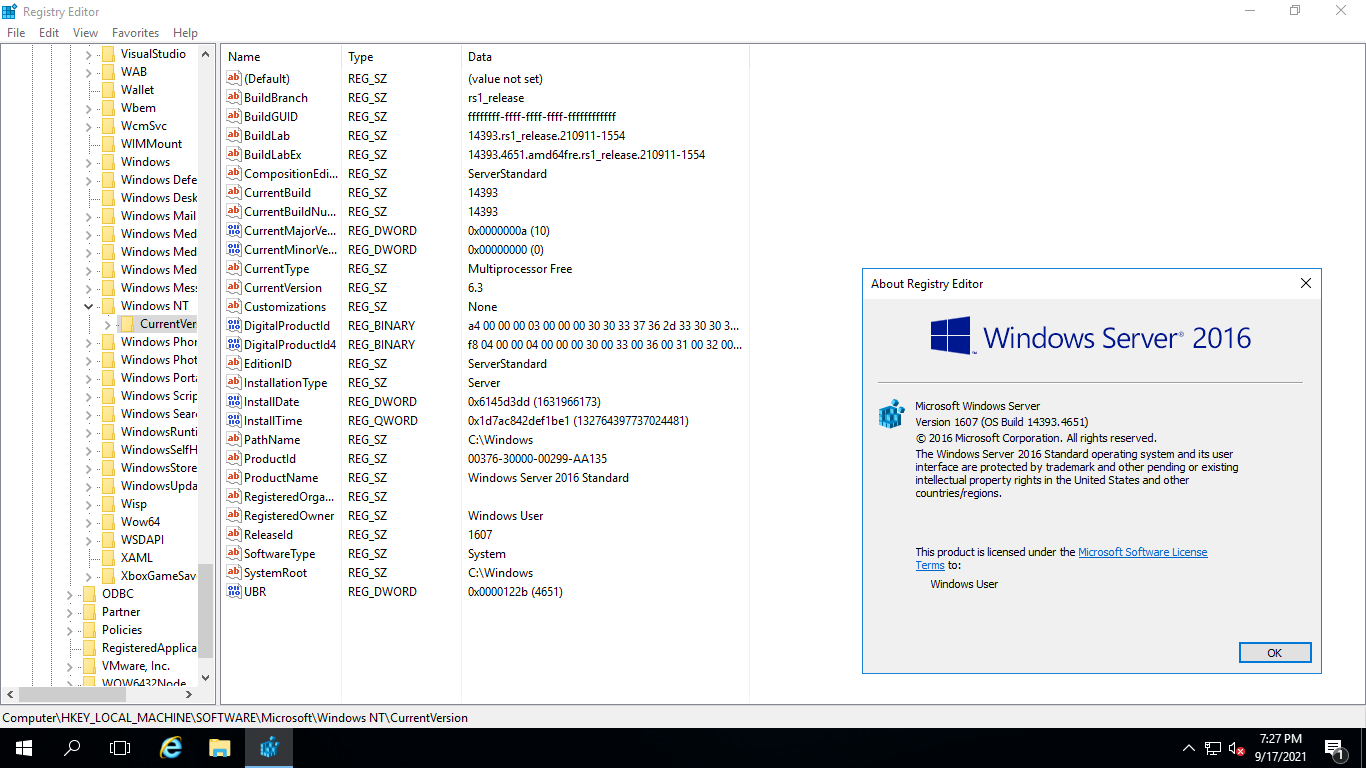Viewport: 1366px width, 768px height.
Task: Open the Edit menu
Action: (49, 33)
